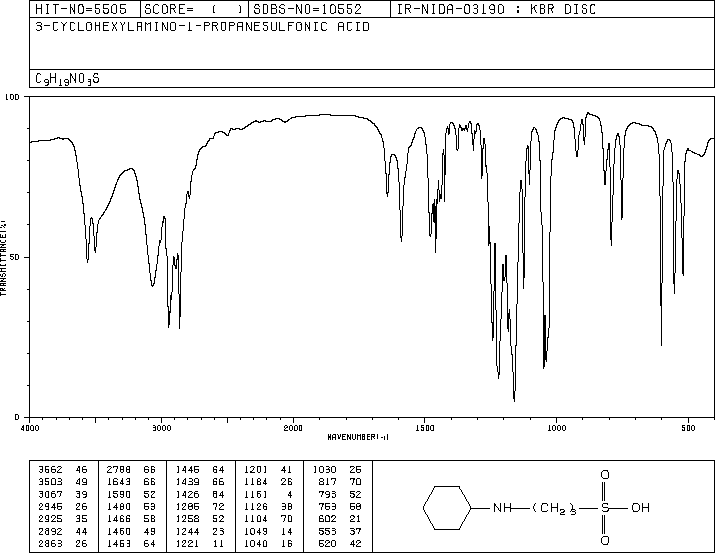Select peak value 1221 in the peak table

point(187,543)
